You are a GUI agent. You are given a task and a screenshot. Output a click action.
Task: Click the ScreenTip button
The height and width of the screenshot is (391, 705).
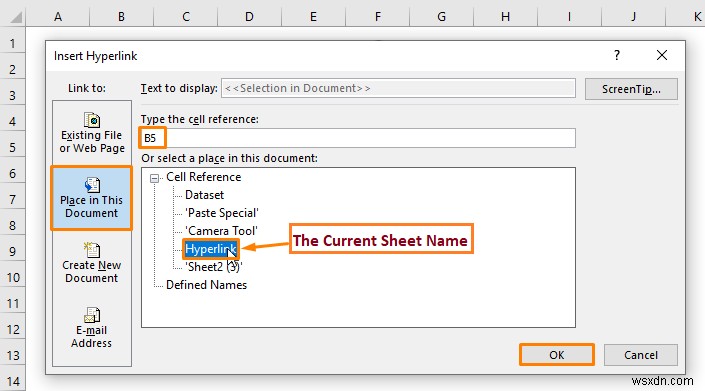coord(631,89)
